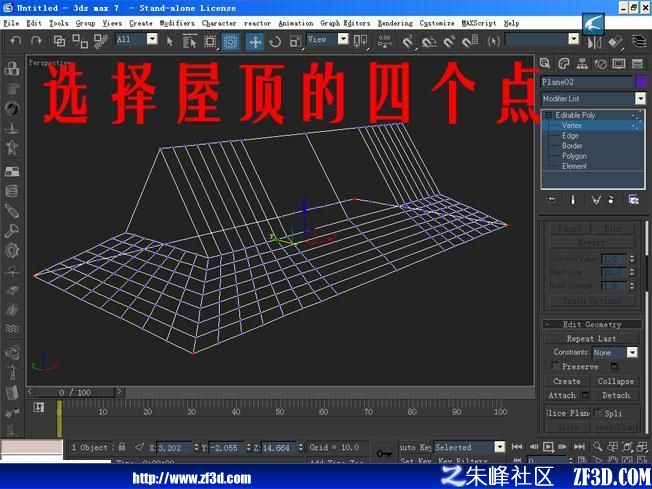Click the Mirror tool icon

tap(595, 42)
